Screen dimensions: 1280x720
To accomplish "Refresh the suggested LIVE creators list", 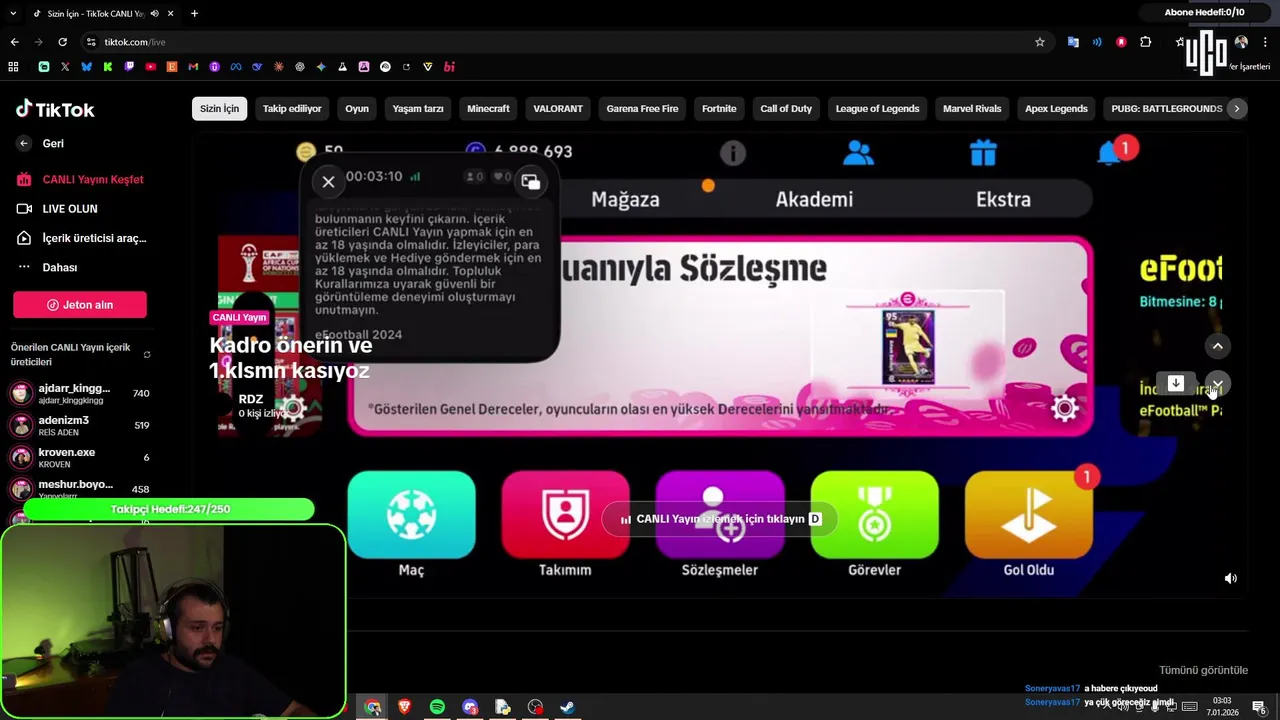I will tap(147, 355).
